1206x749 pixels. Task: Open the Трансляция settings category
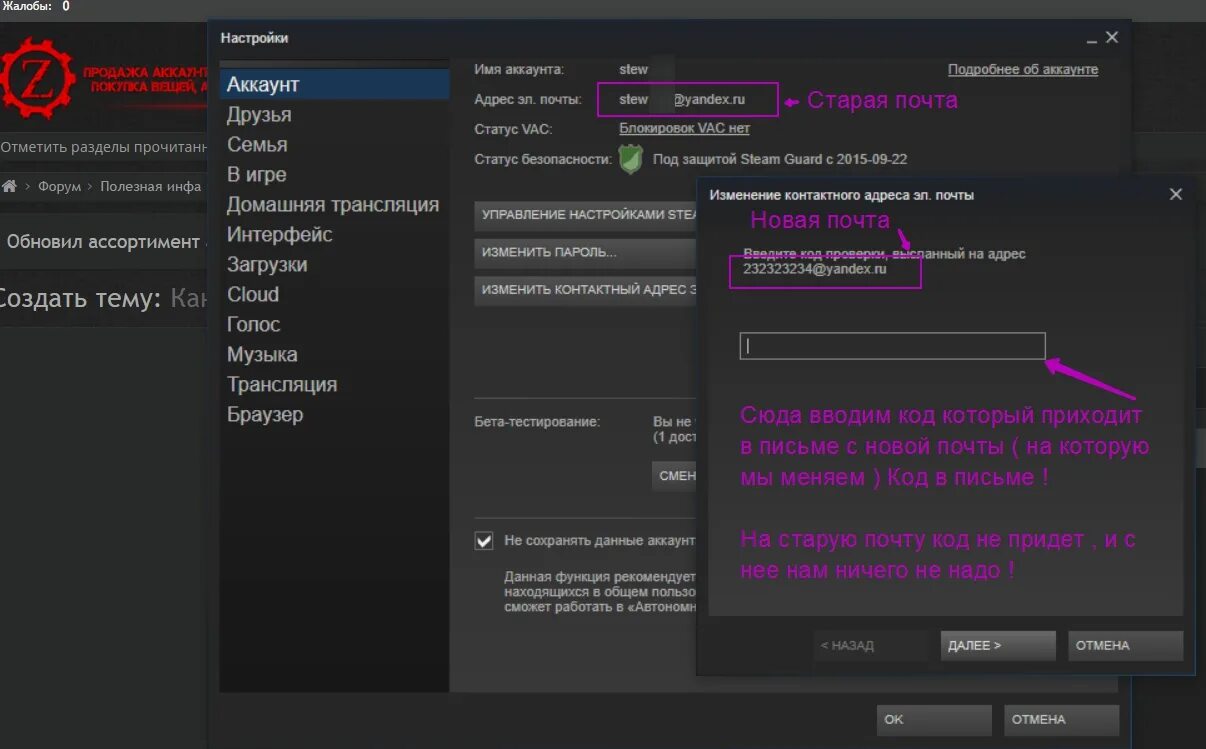click(x=334, y=385)
